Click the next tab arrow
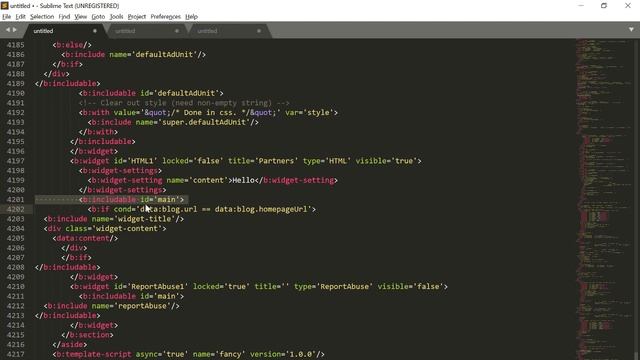640x360 pixels. click(15, 30)
